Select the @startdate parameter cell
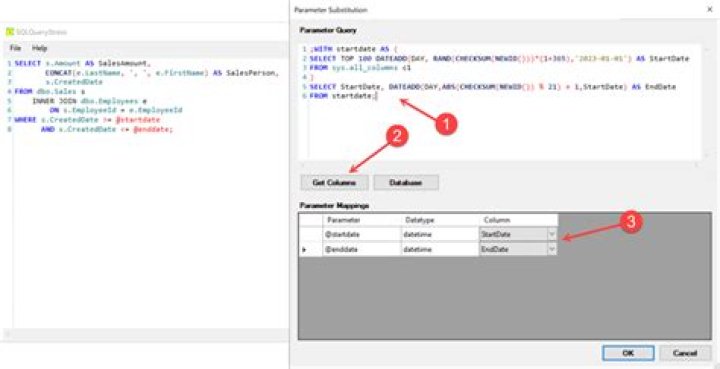This screenshot has width=720, height=369. pos(361,235)
